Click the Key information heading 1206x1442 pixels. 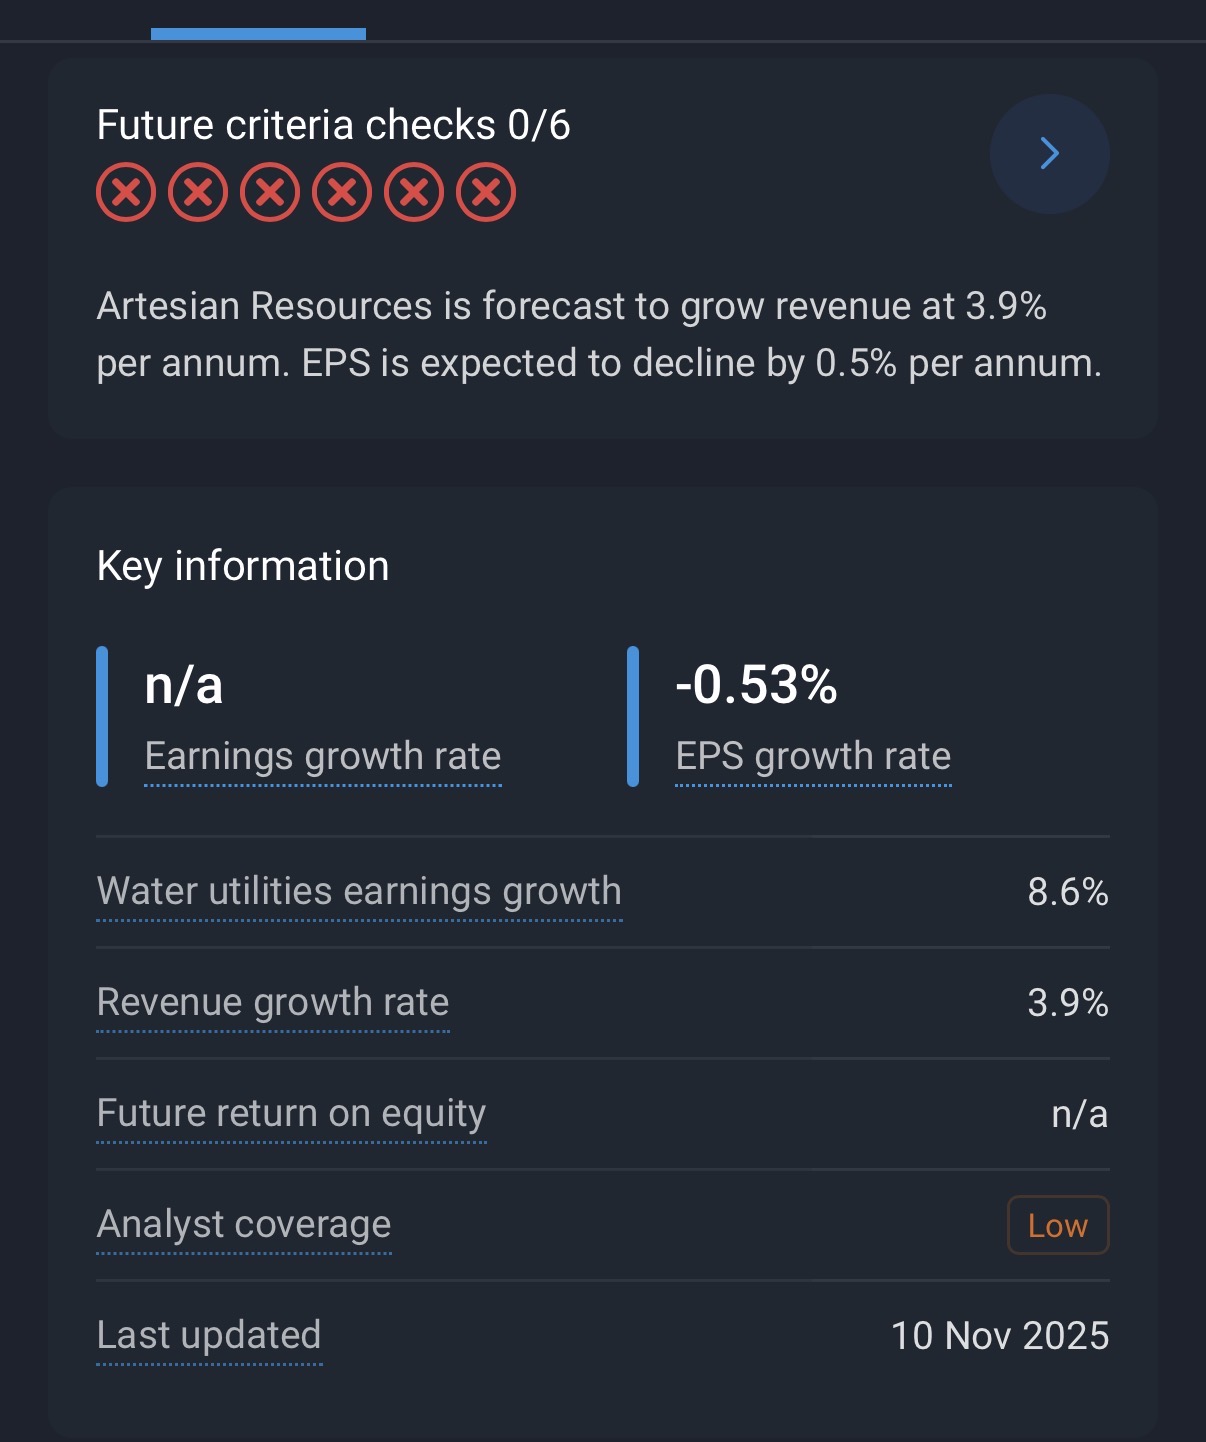pyautogui.click(x=243, y=566)
